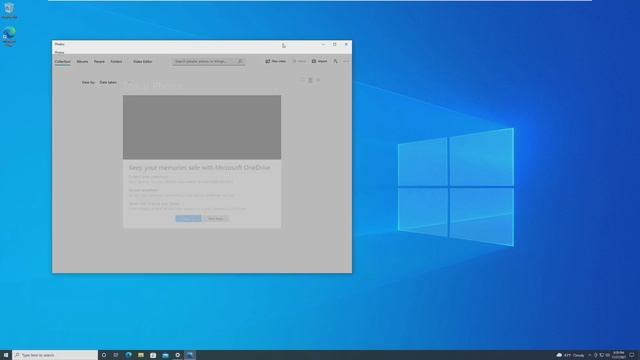Click the Photos app taskbar icon
Viewport: 640px width, 360px height.
[x=190, y=355]
